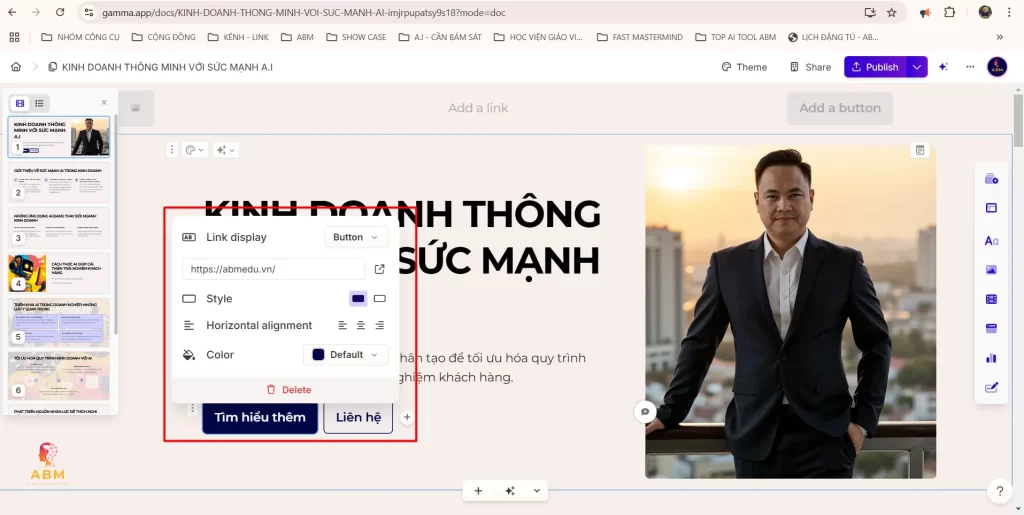Open the text formatting Aa sidebar icon
This screenshot has width=1024, height=515.
click(x=991, y=240)
